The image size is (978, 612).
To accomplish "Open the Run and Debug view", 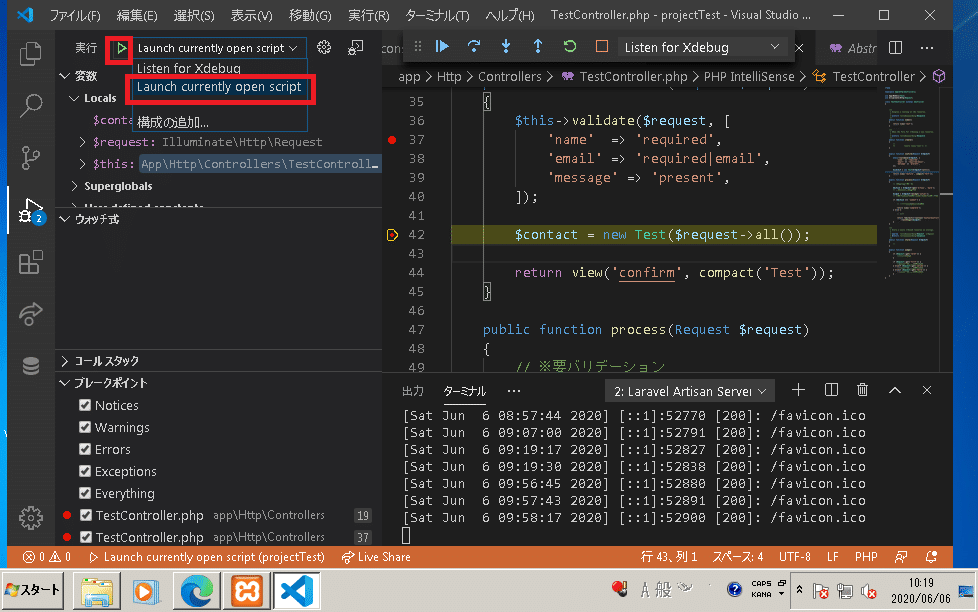I will (x=31, y=210).
